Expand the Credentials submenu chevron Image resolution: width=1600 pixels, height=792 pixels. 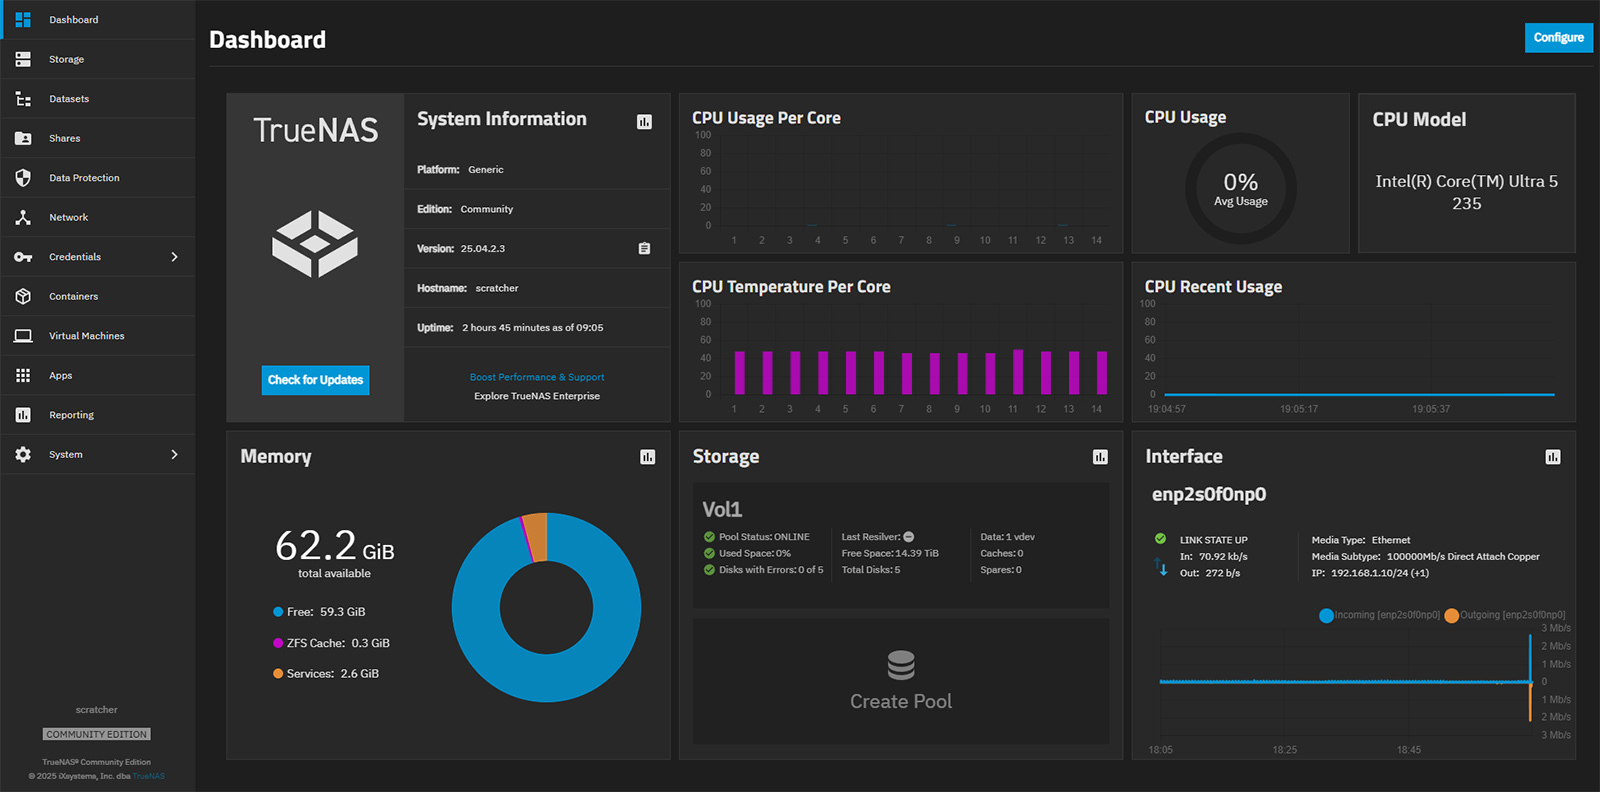(175, 257)
